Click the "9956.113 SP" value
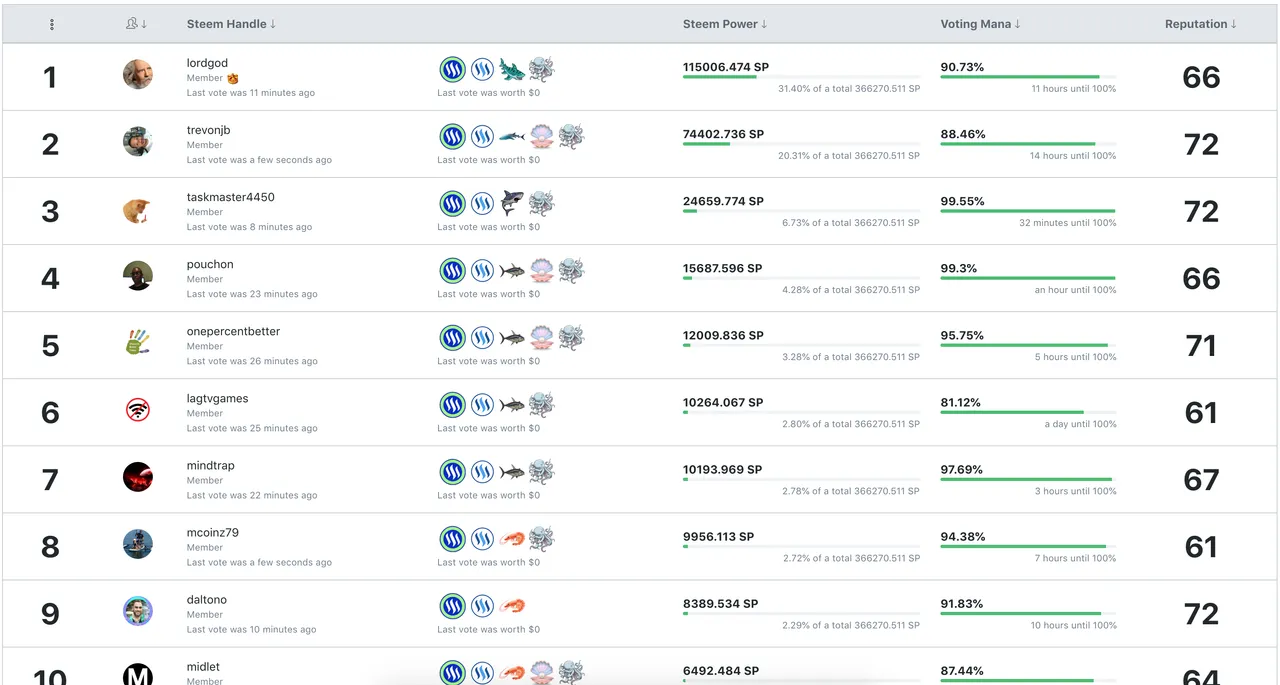Screen dimensions: 1280x685 (x=719, y=536)
